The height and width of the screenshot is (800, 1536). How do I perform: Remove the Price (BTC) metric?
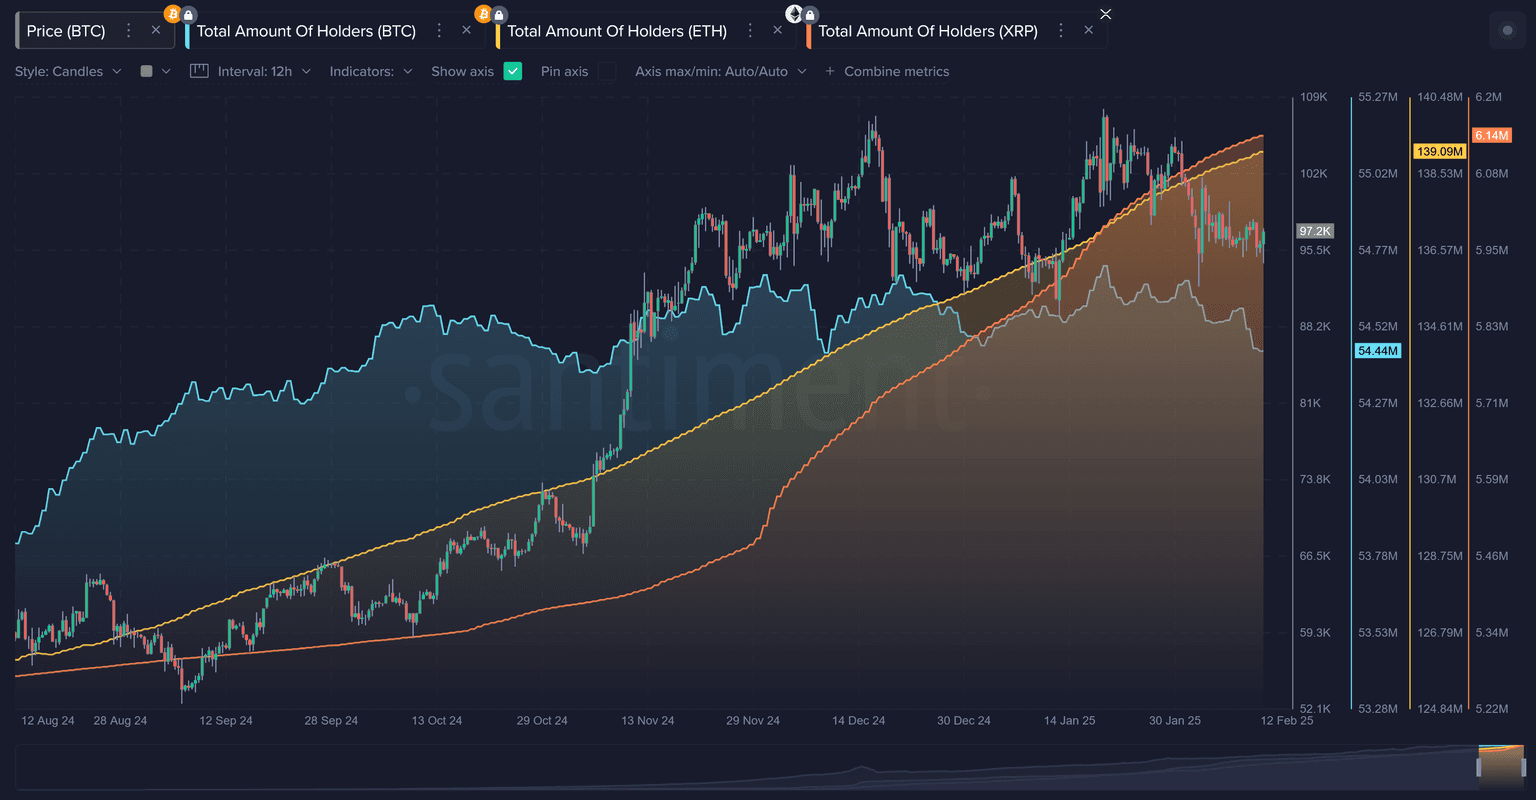pos(156,31)
